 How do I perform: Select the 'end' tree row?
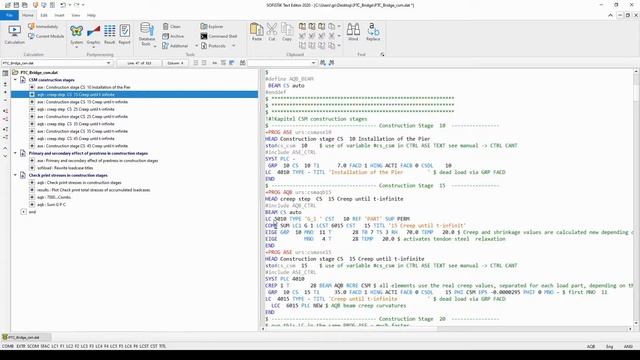pos(32,212)
